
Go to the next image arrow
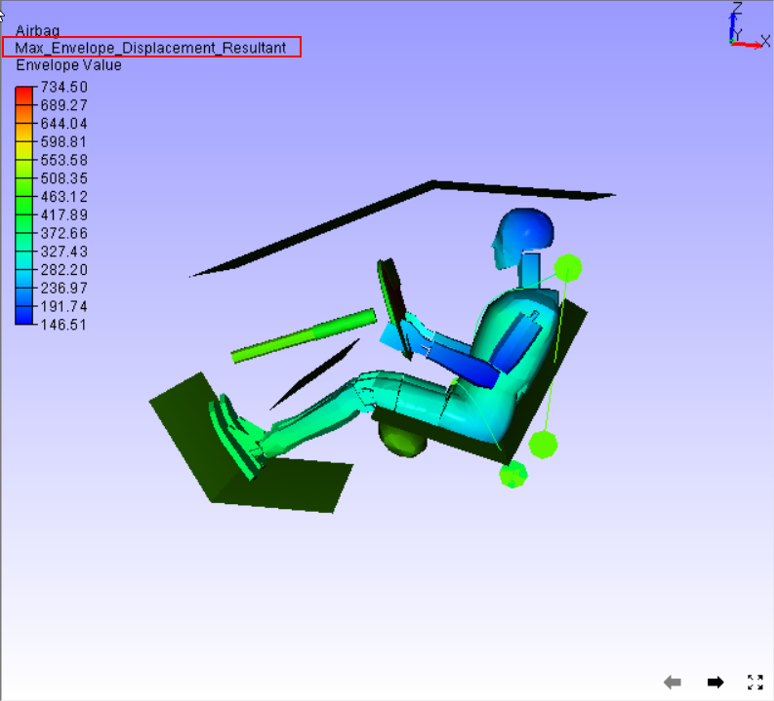click(x=715, y=682)
